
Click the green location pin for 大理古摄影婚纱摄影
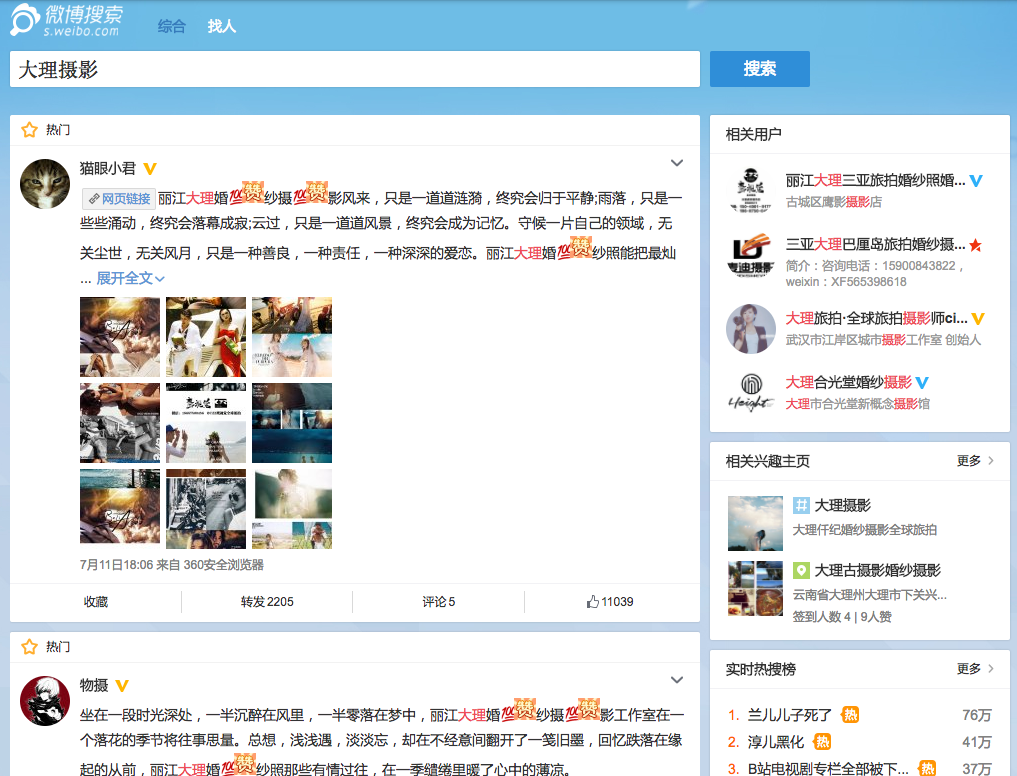pyautogui.click(x=801, y=570)
